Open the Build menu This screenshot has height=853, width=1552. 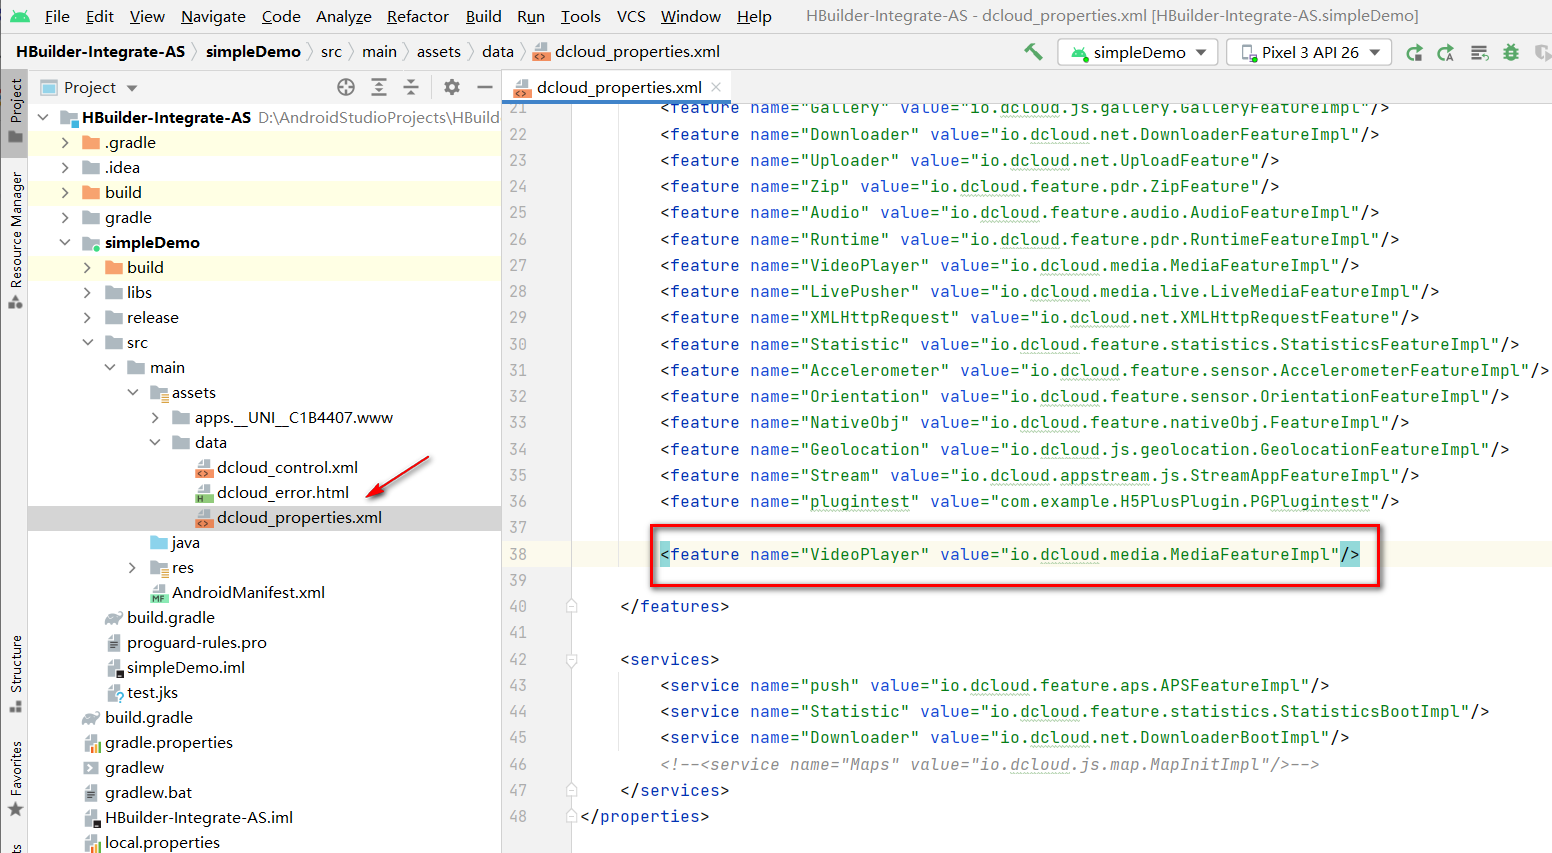(x=484, y=16)
